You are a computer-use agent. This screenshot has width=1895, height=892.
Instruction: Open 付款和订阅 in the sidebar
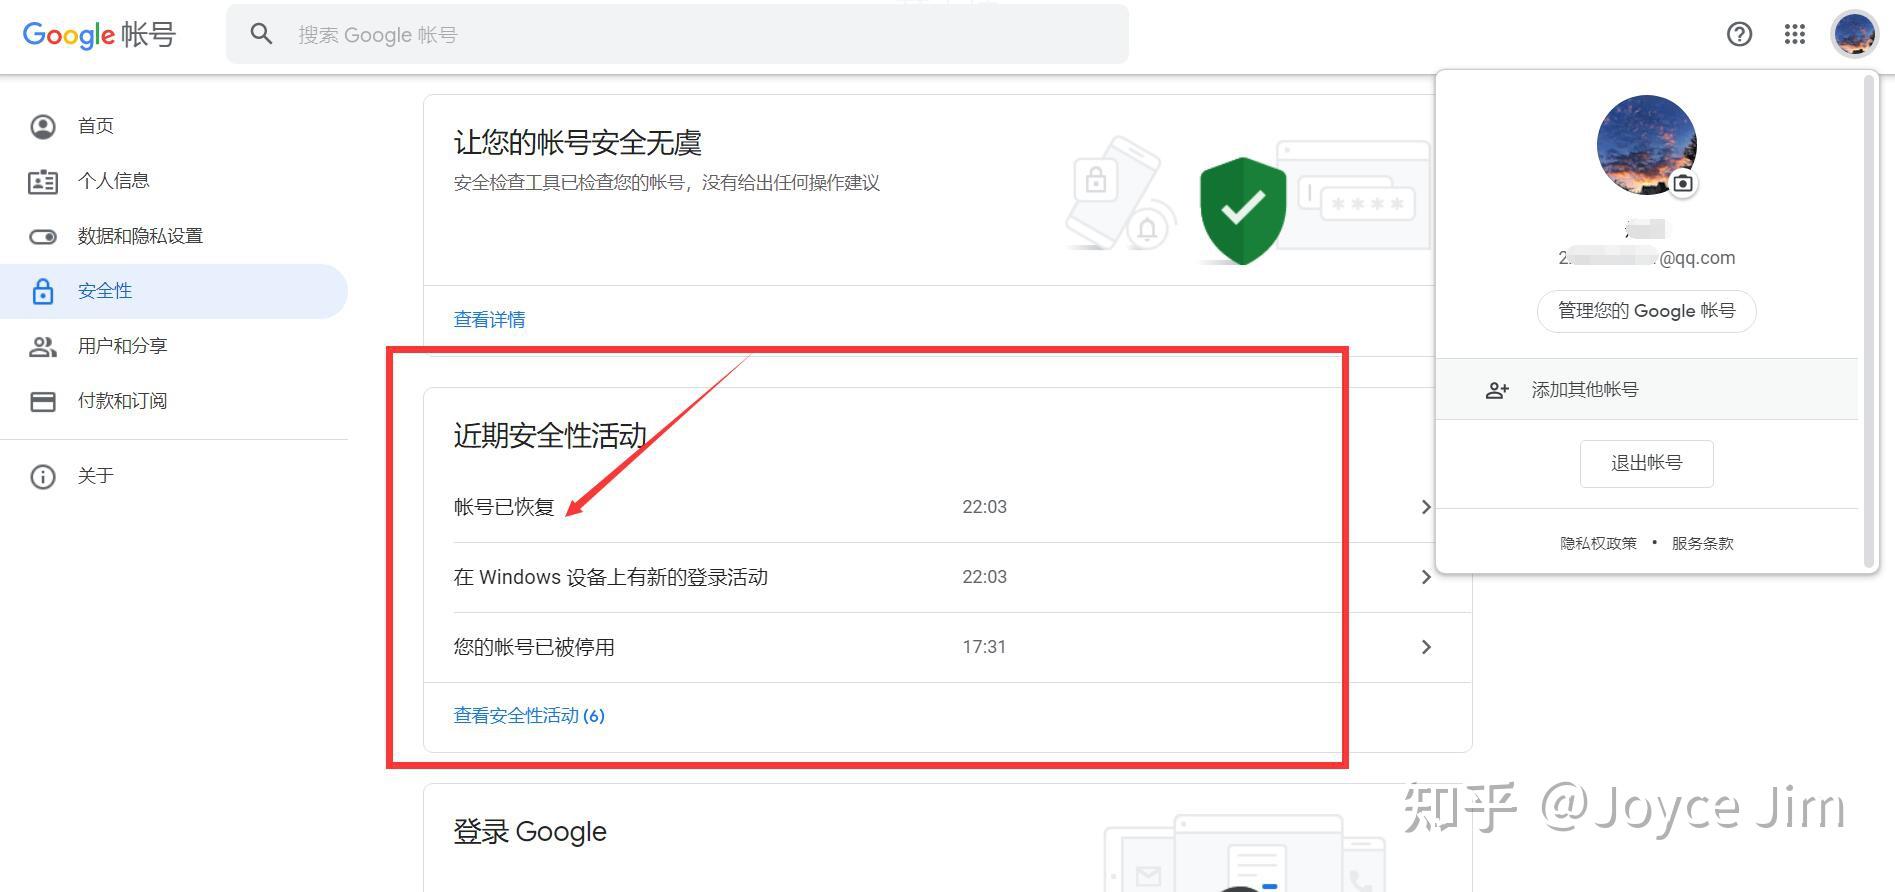coord(174,401)
